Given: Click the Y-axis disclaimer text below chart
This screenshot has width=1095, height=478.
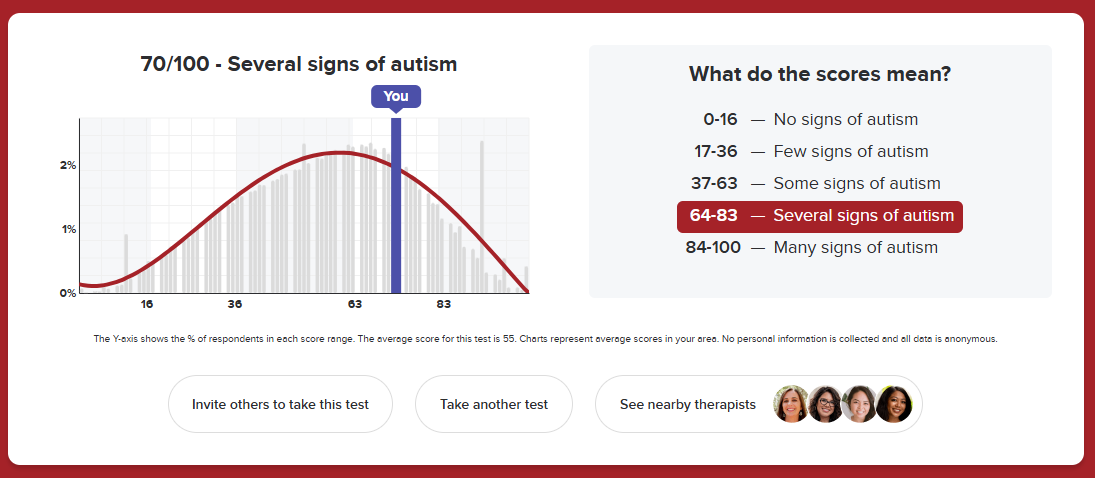Looking at the screenshot, I should (546, 339).
